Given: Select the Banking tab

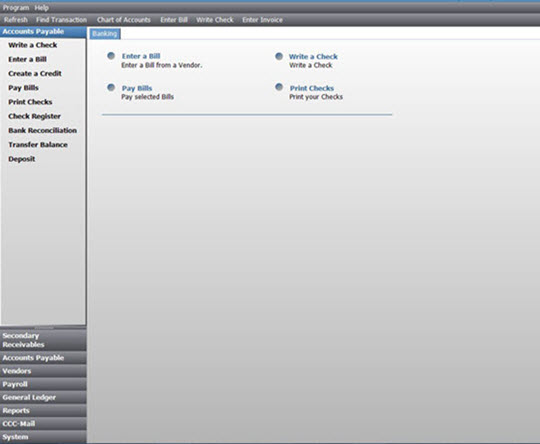Looking at the screenshot, I should pos(105,34).
